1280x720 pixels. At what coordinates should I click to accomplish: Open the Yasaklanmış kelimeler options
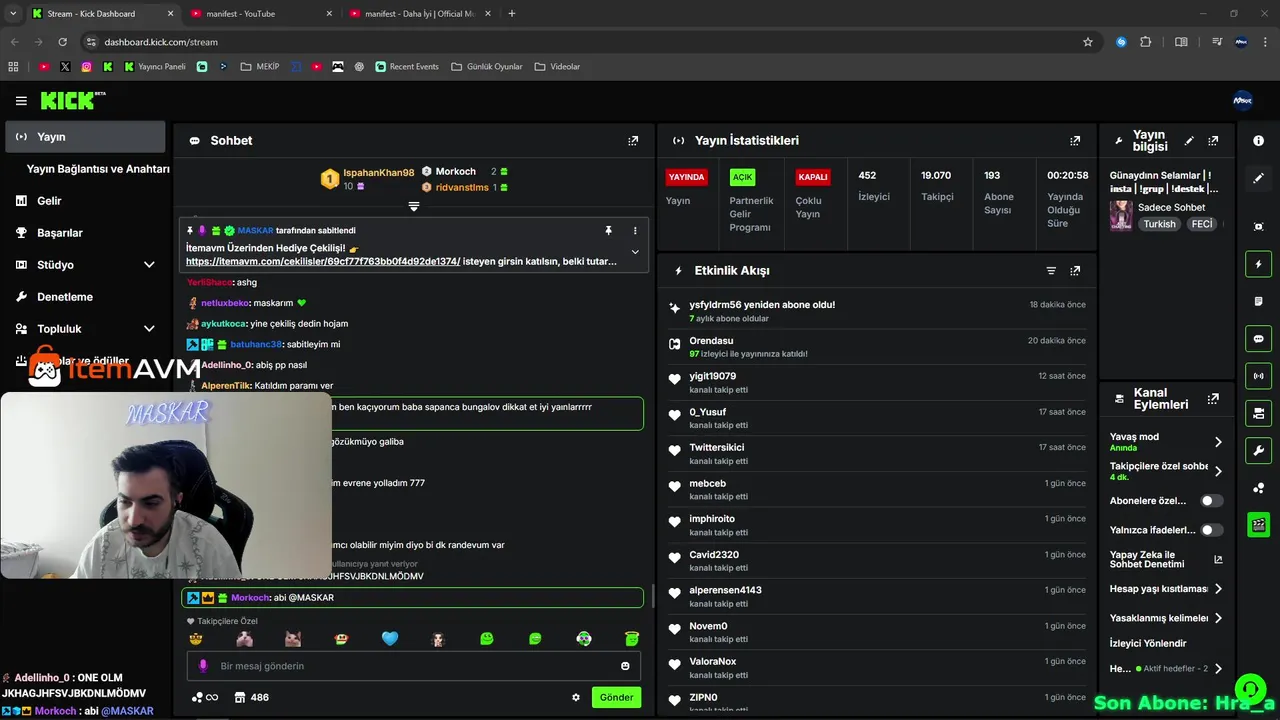pyautogui.click(x=1218, y=618)
